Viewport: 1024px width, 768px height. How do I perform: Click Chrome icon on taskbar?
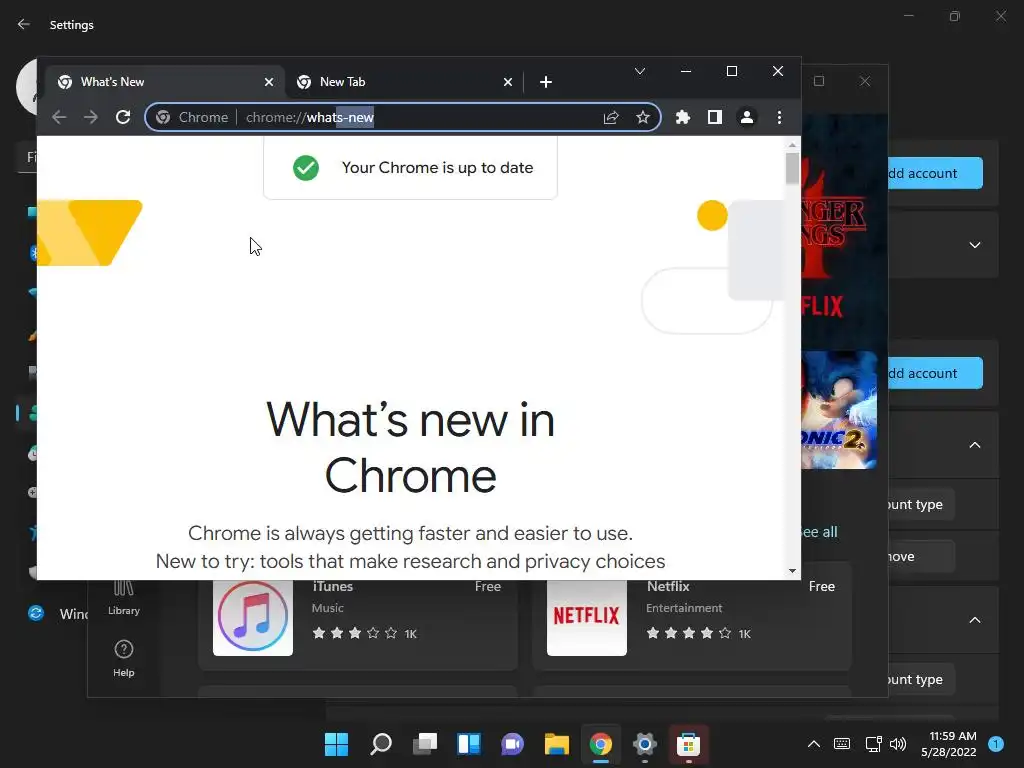(601, 744)
